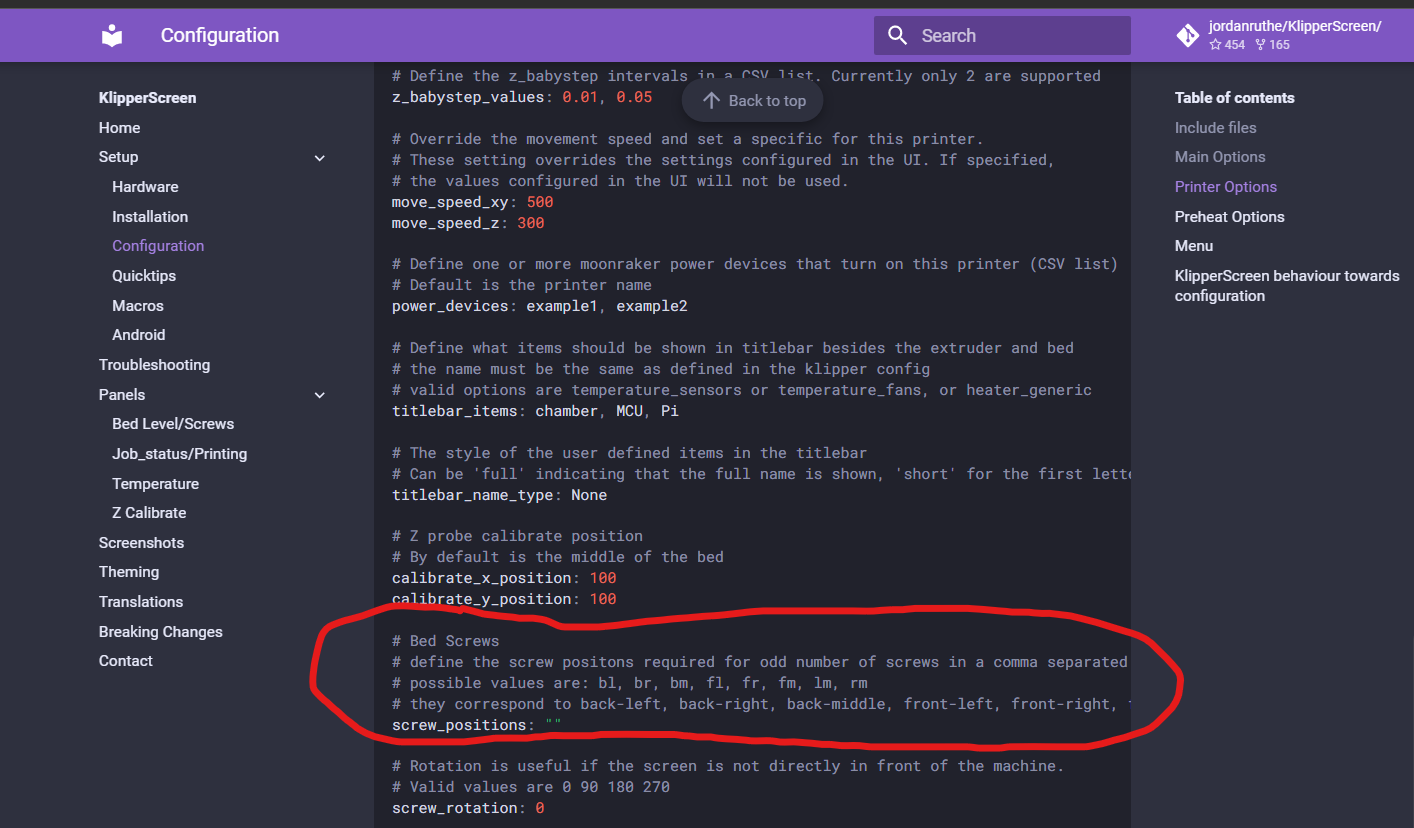Open the git repository via the diamond icon

pyautogui.click(x=1187, y=35)
